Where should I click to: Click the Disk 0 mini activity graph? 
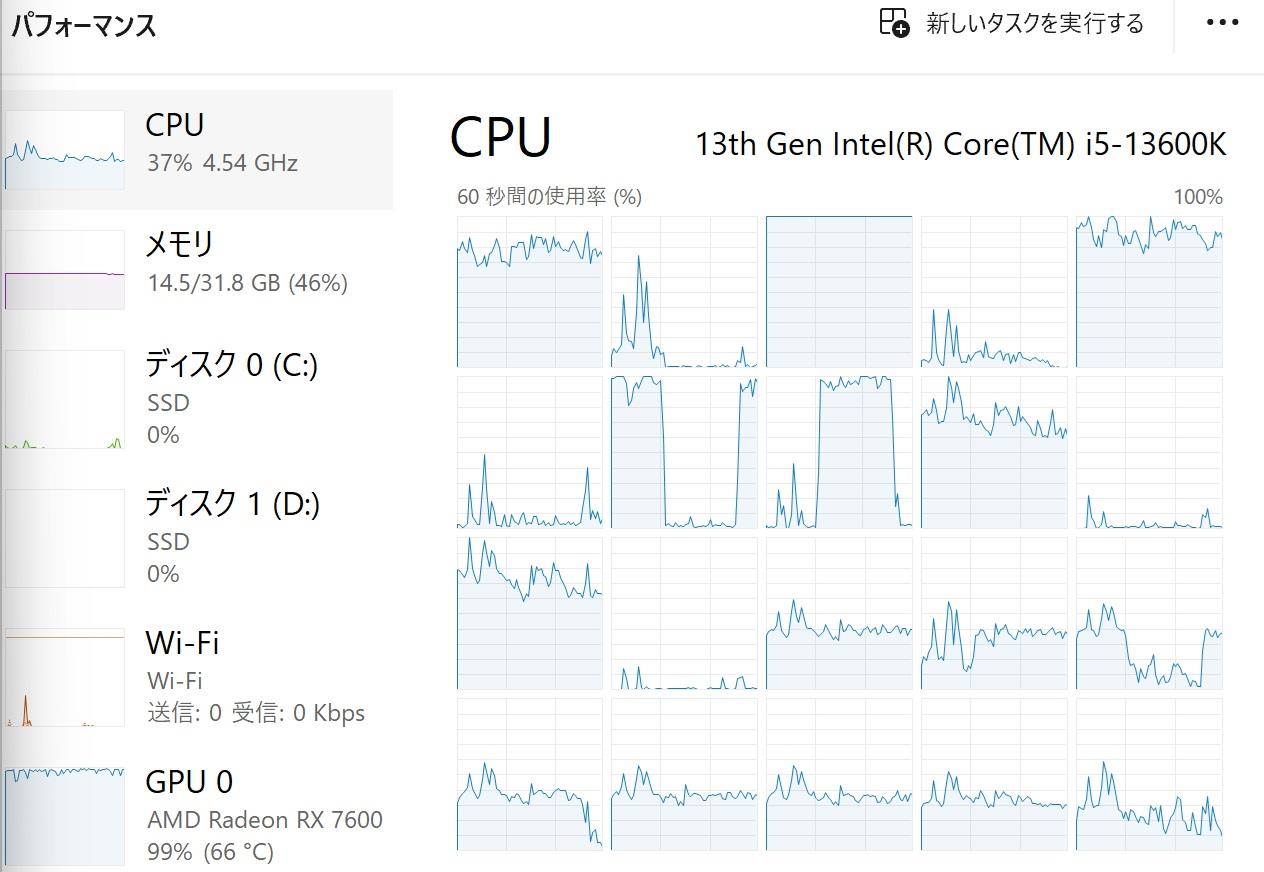click(65, 399)
